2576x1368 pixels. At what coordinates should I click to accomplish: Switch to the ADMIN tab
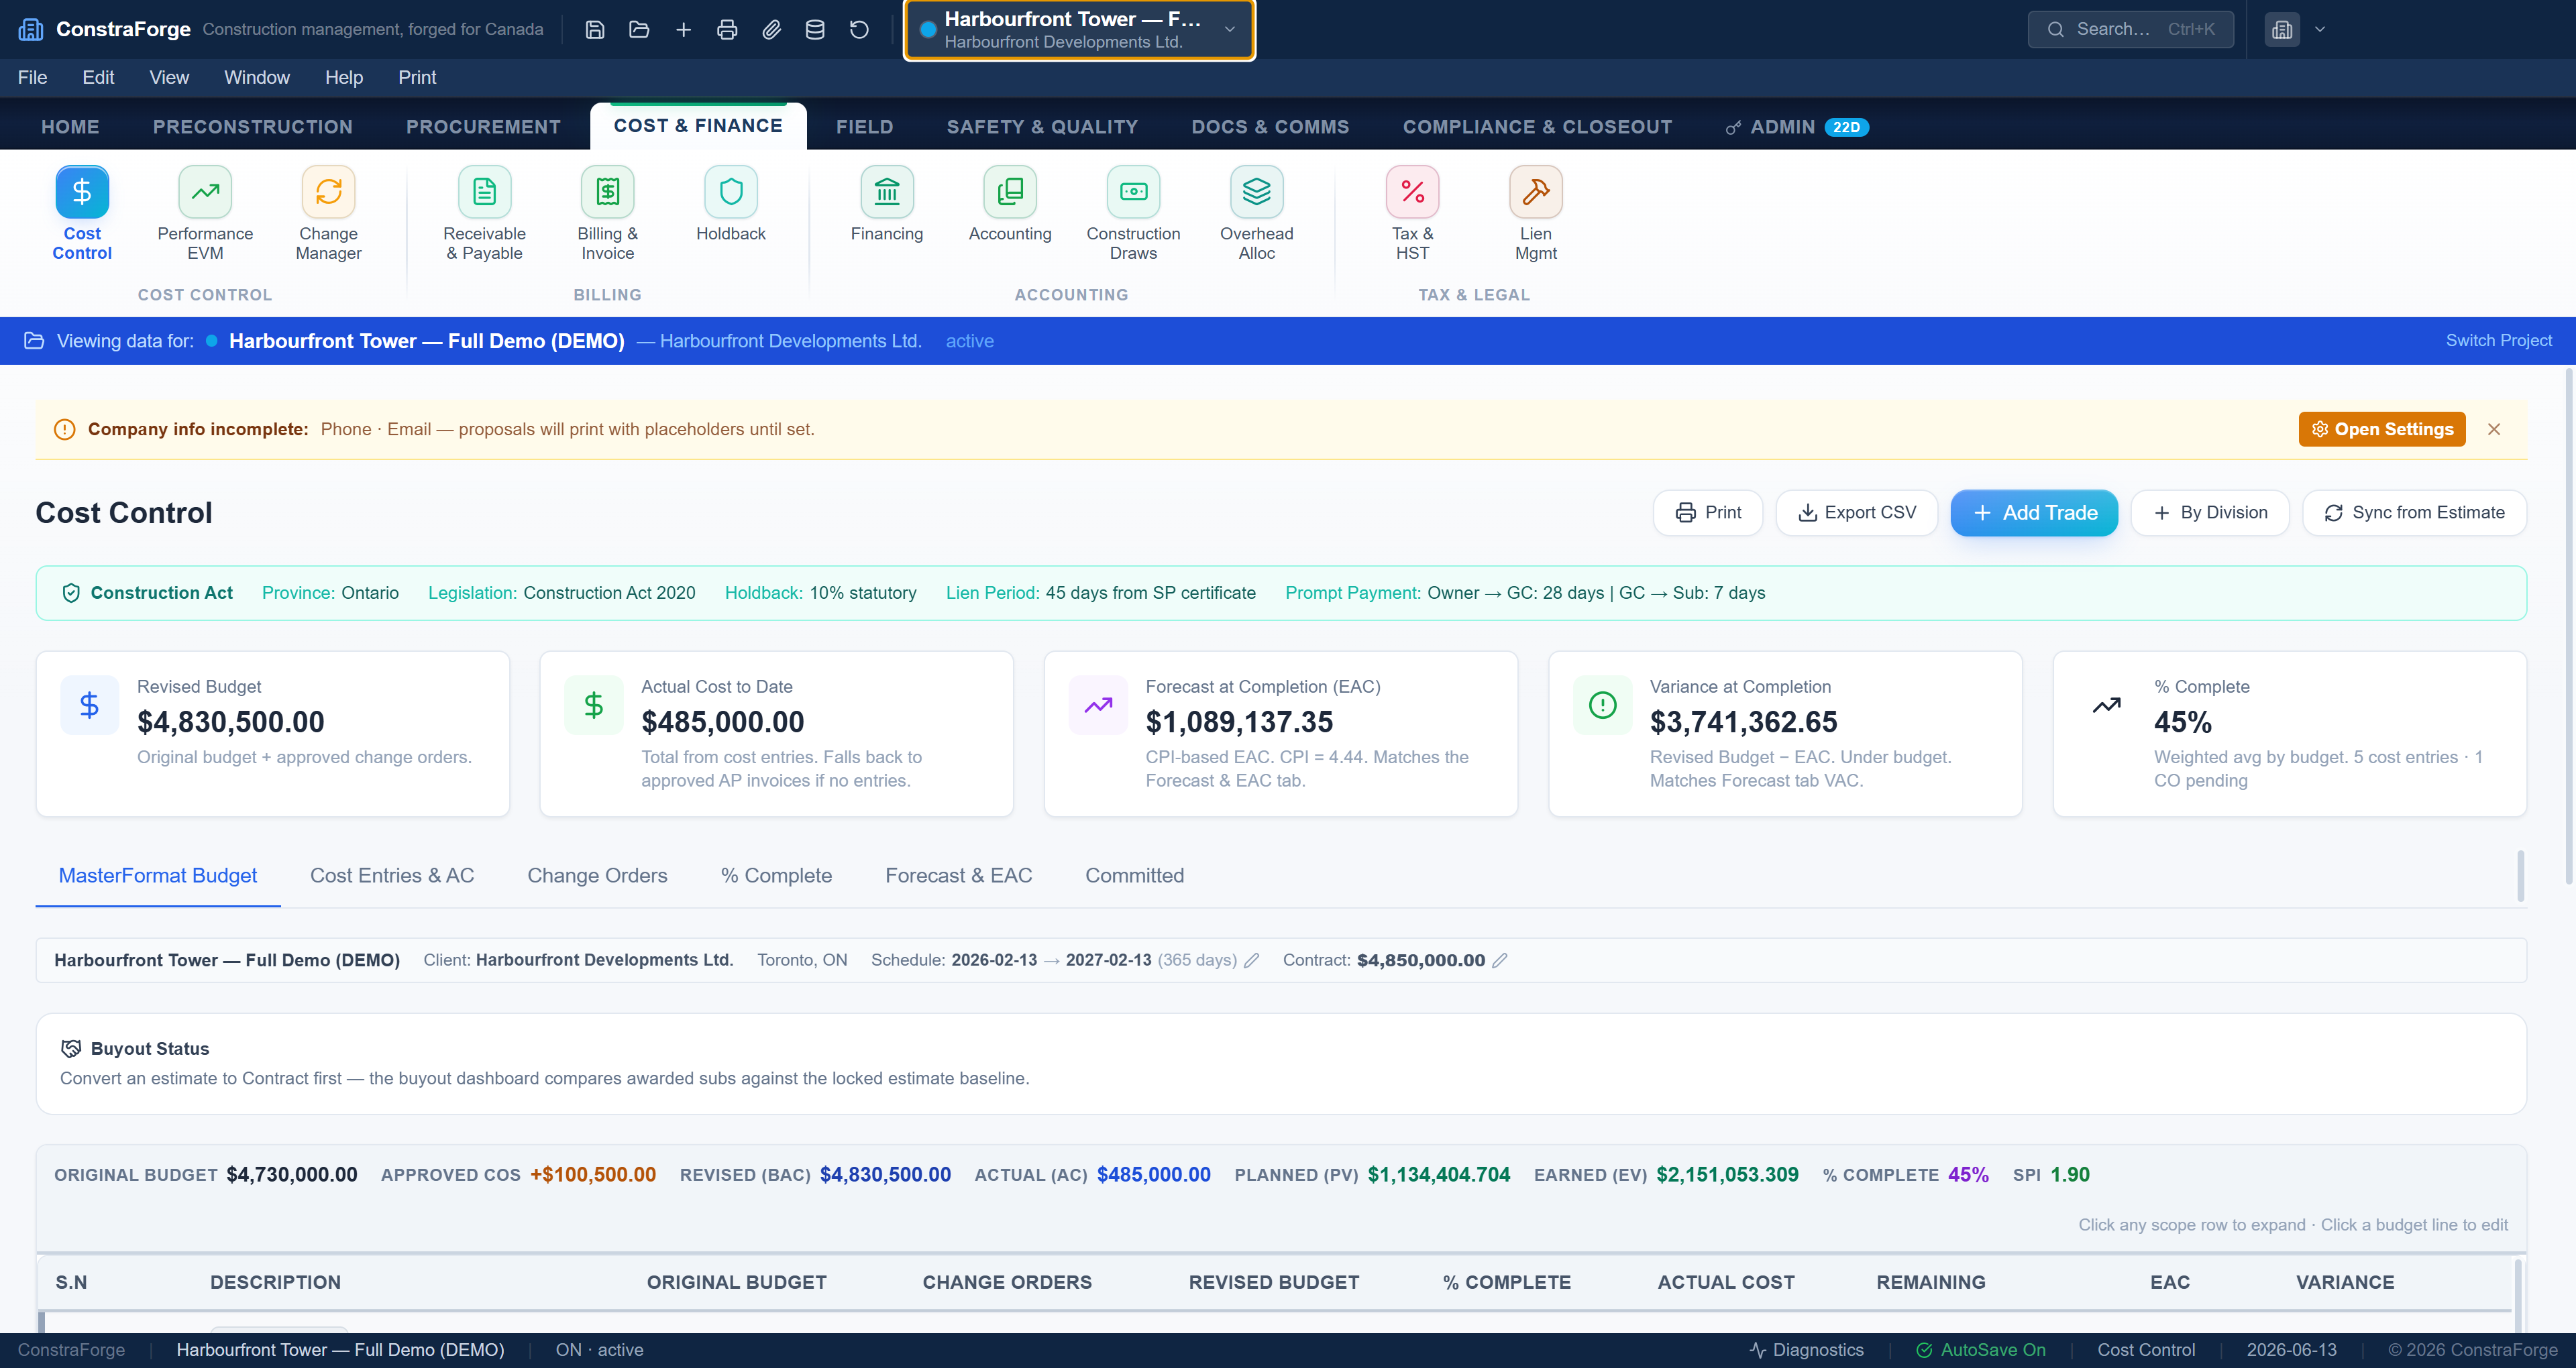[x=1796, y=127]
